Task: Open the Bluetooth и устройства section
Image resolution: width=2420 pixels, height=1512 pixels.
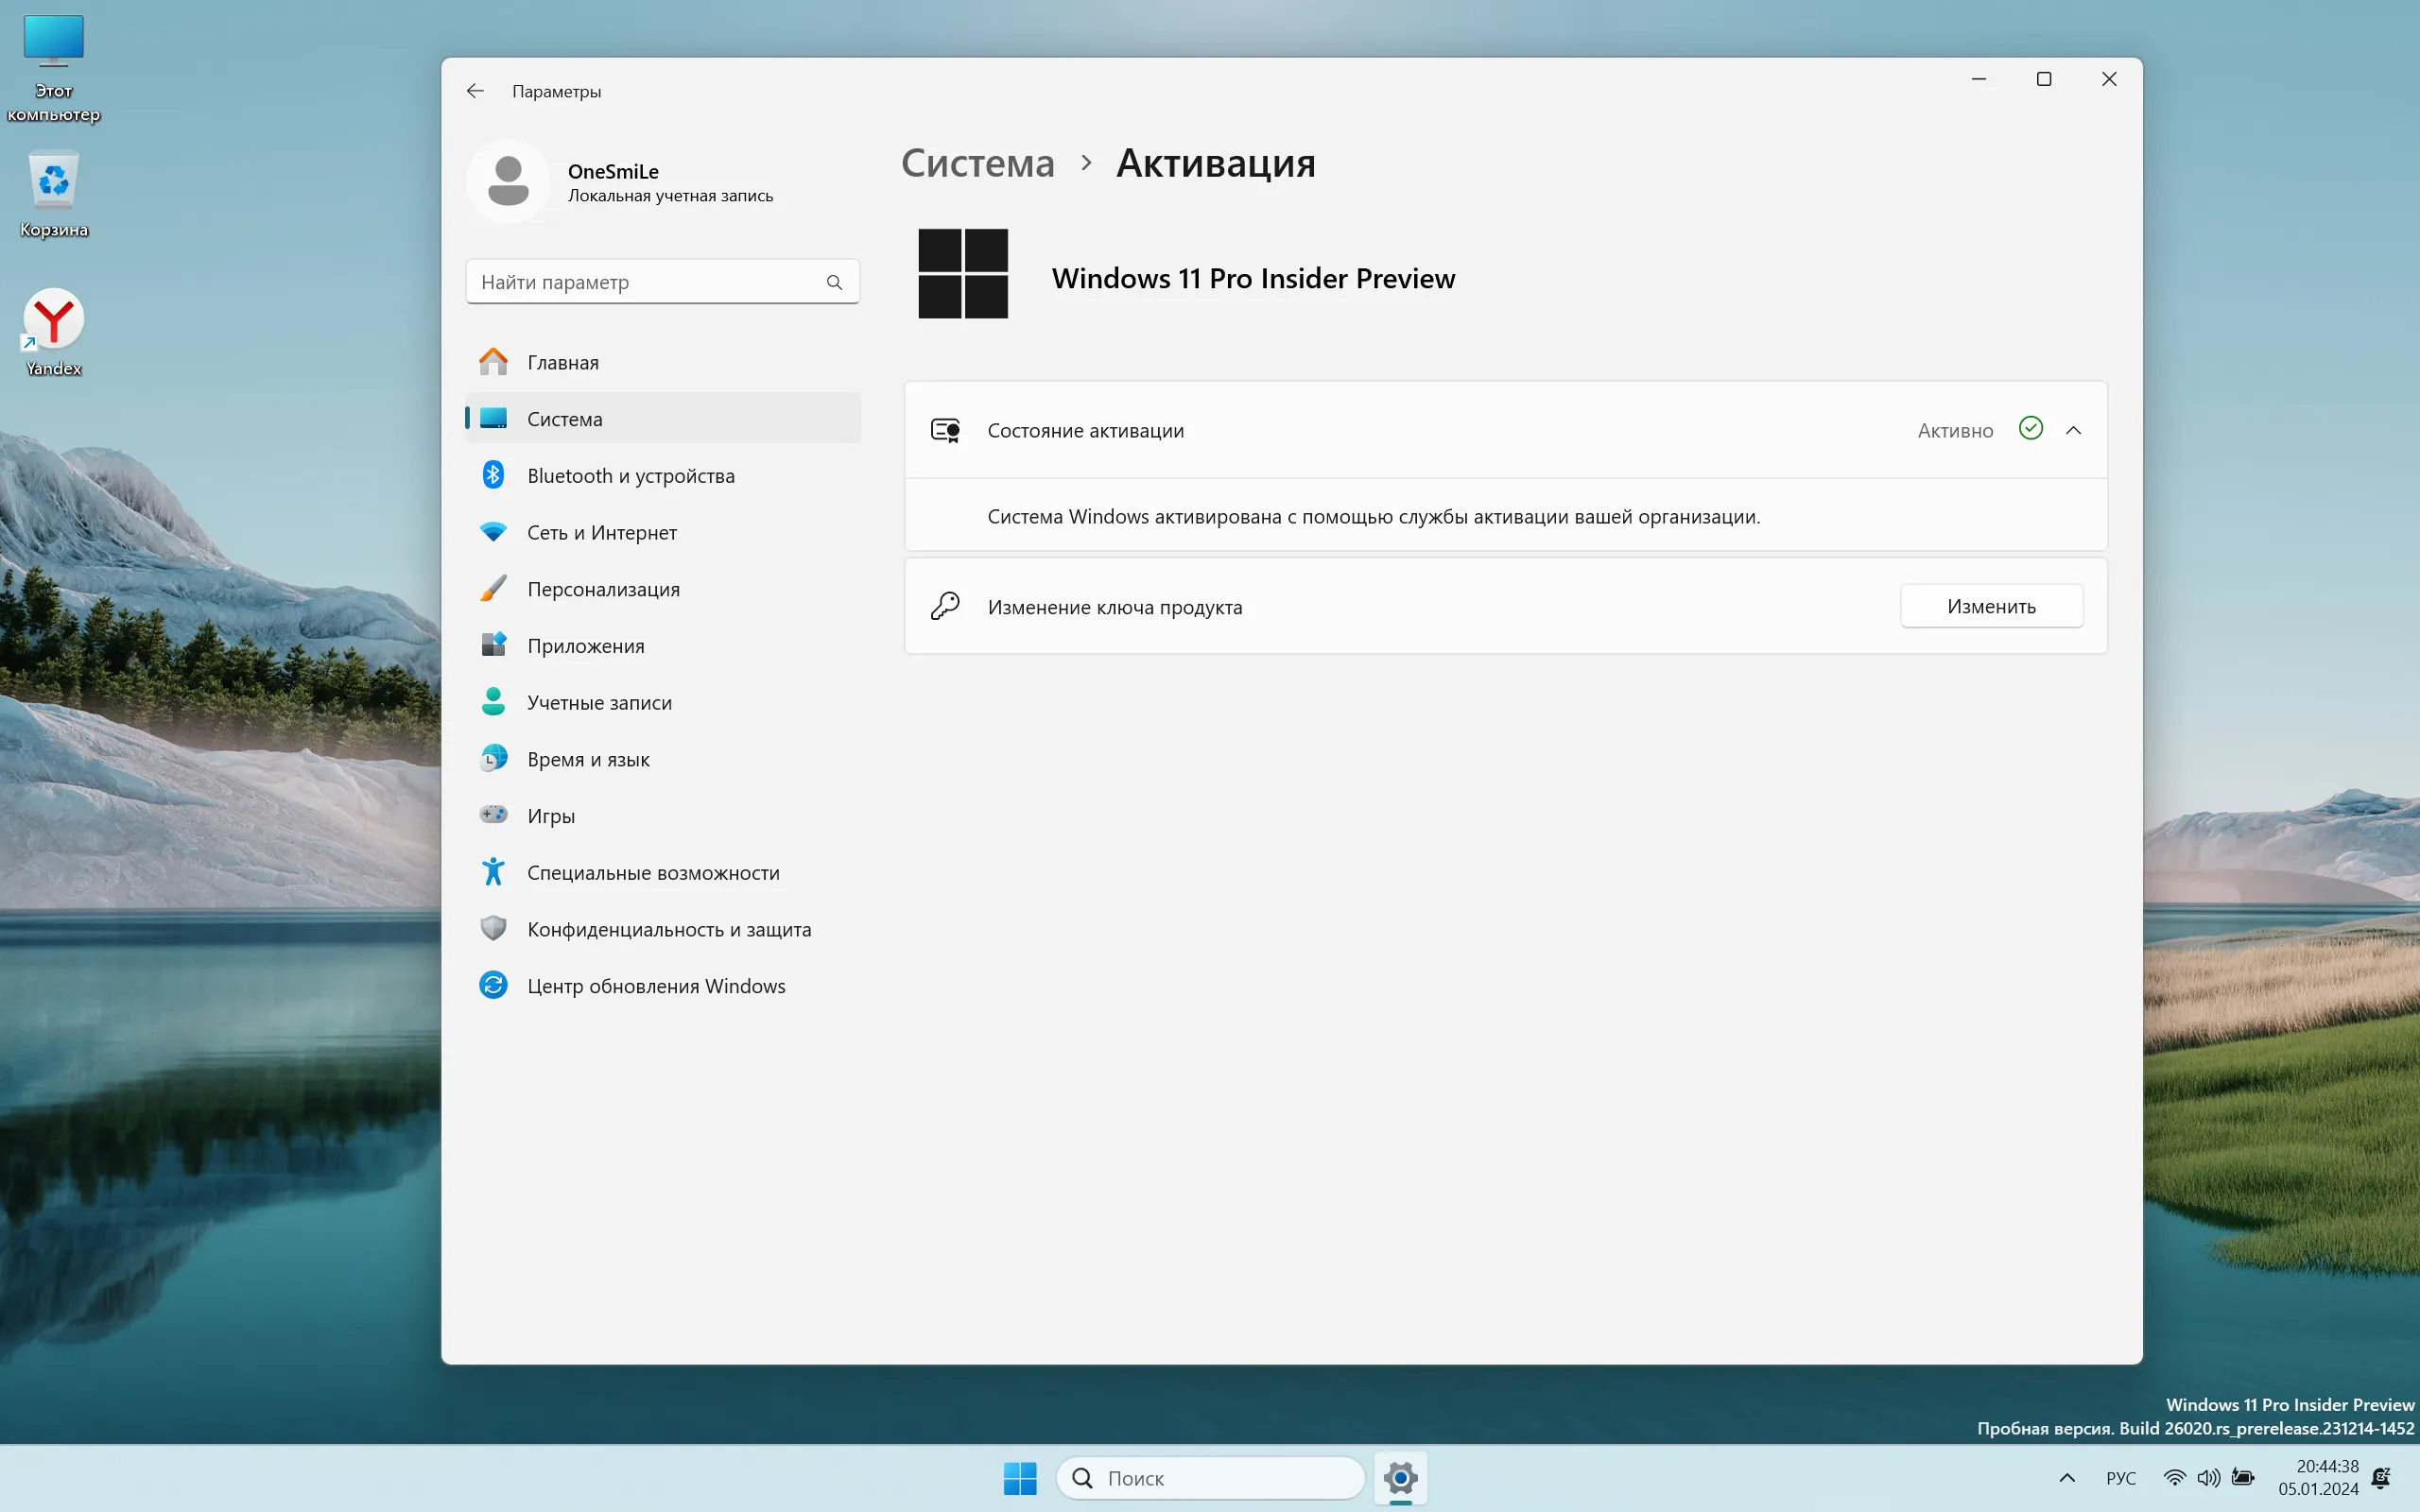Action: (x=630, y=476)
